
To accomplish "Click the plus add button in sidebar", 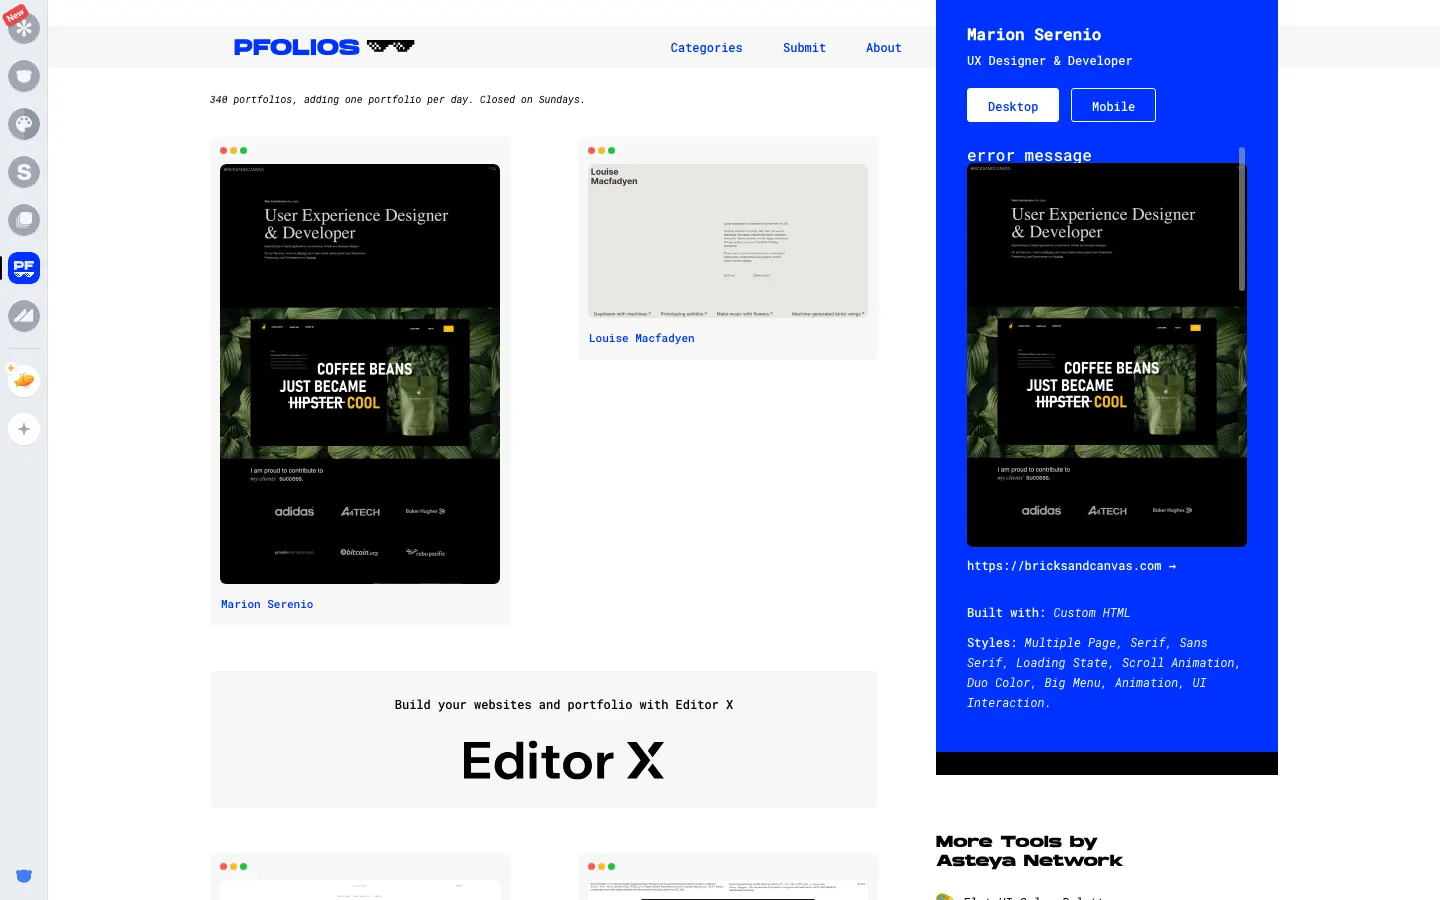I will click(x=23, y=429).
